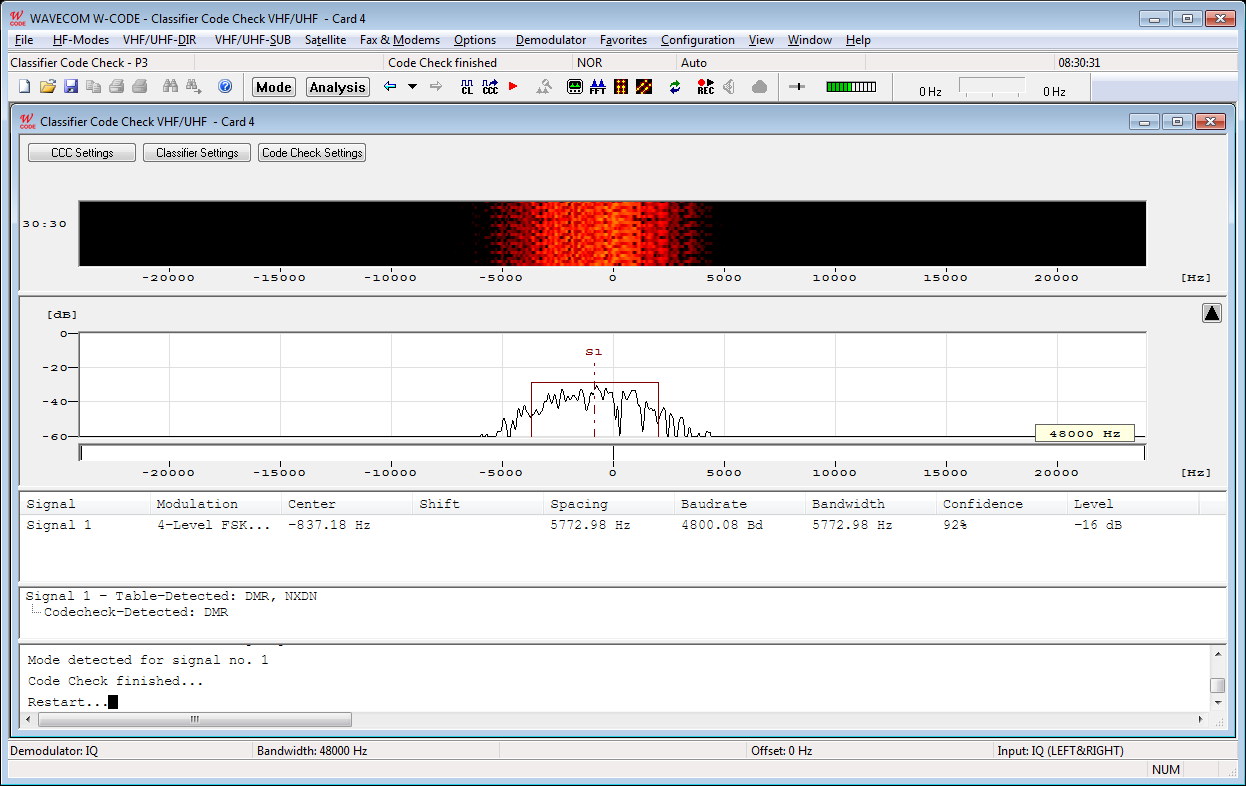This screenshot has width=1246, height=786.
Task: Open the View menu
Action: pos(761,40)
